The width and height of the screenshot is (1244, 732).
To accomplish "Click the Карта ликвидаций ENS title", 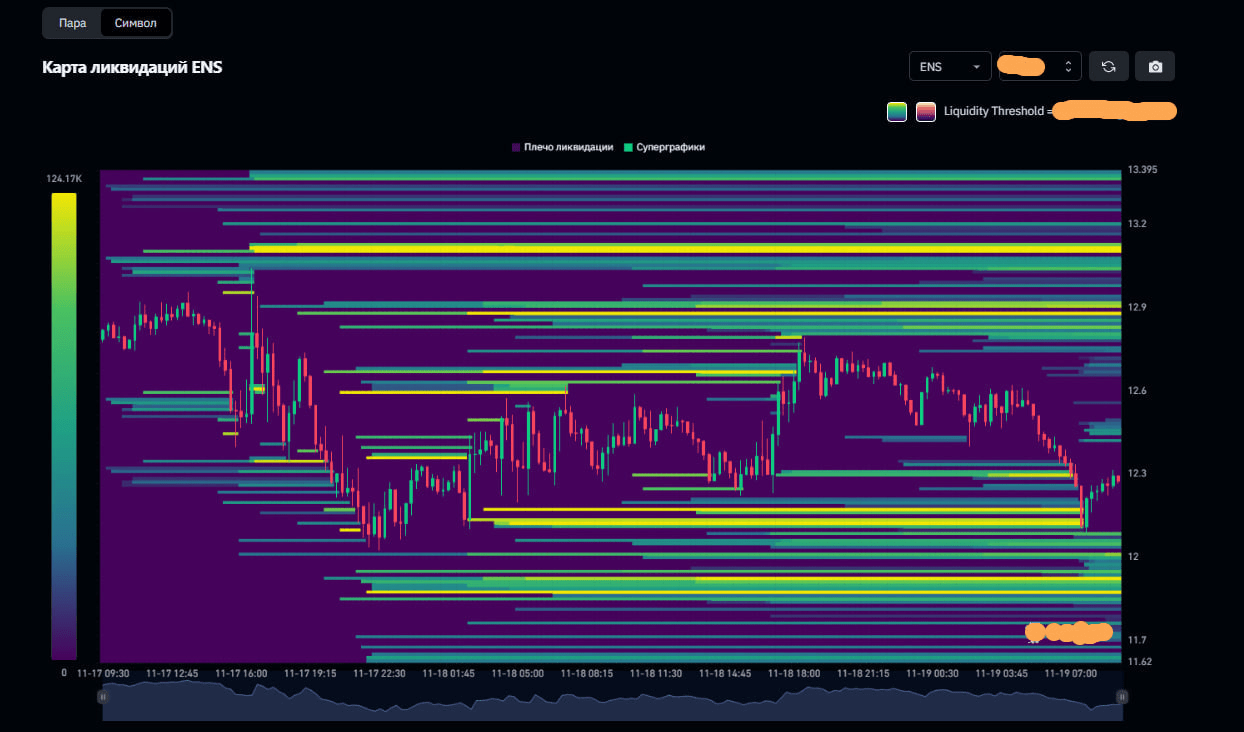I will [x=132, y=67].
